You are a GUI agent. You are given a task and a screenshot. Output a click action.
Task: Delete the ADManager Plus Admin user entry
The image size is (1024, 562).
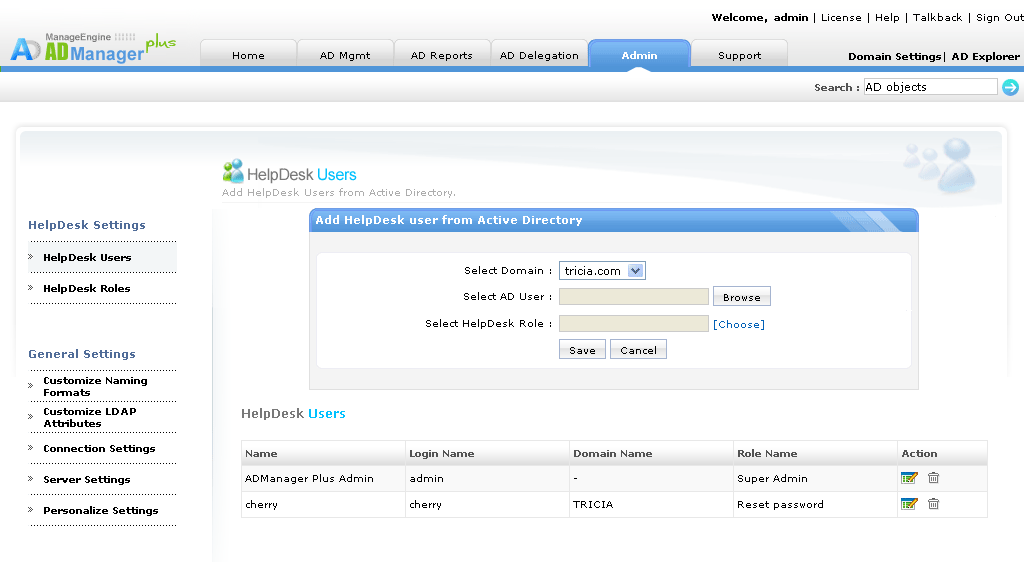[933, 478]
